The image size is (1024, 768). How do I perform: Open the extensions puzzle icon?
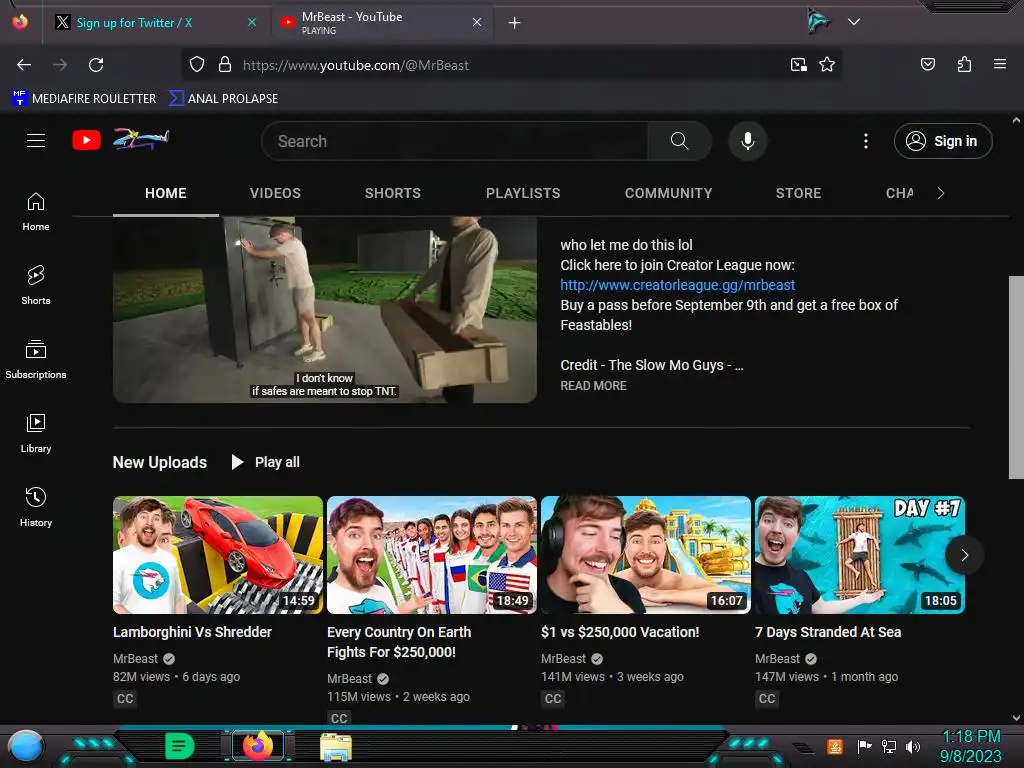[x=964, y=65]
